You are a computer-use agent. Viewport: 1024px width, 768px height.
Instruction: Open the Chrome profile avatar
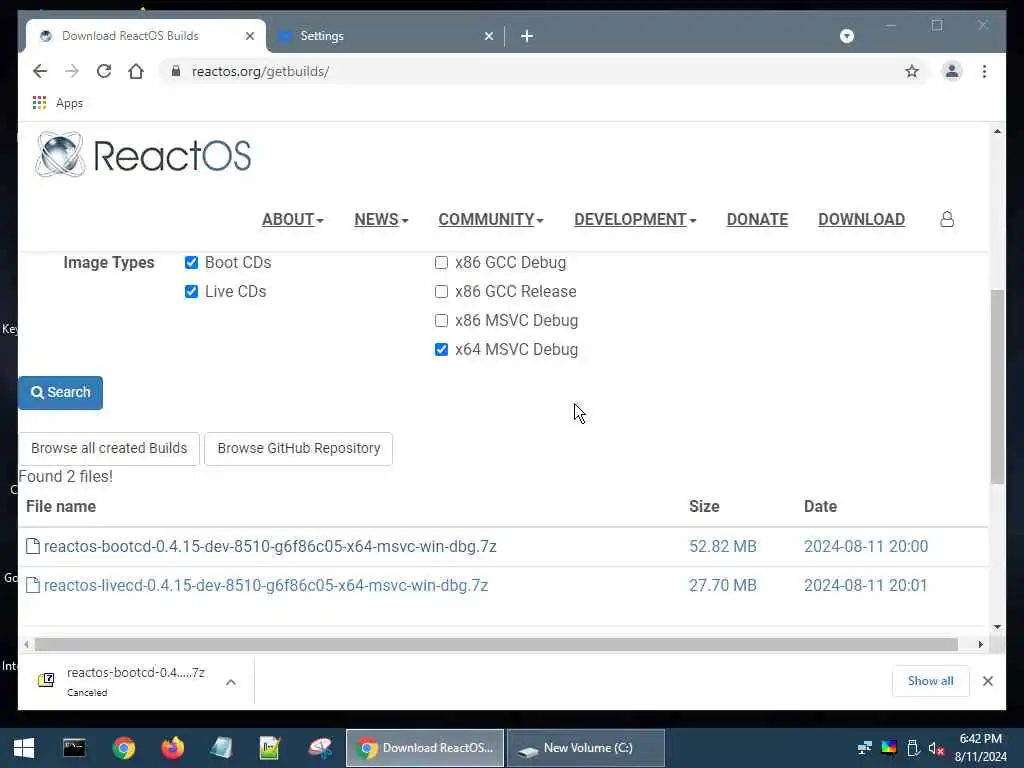click(x=952, y=71)
